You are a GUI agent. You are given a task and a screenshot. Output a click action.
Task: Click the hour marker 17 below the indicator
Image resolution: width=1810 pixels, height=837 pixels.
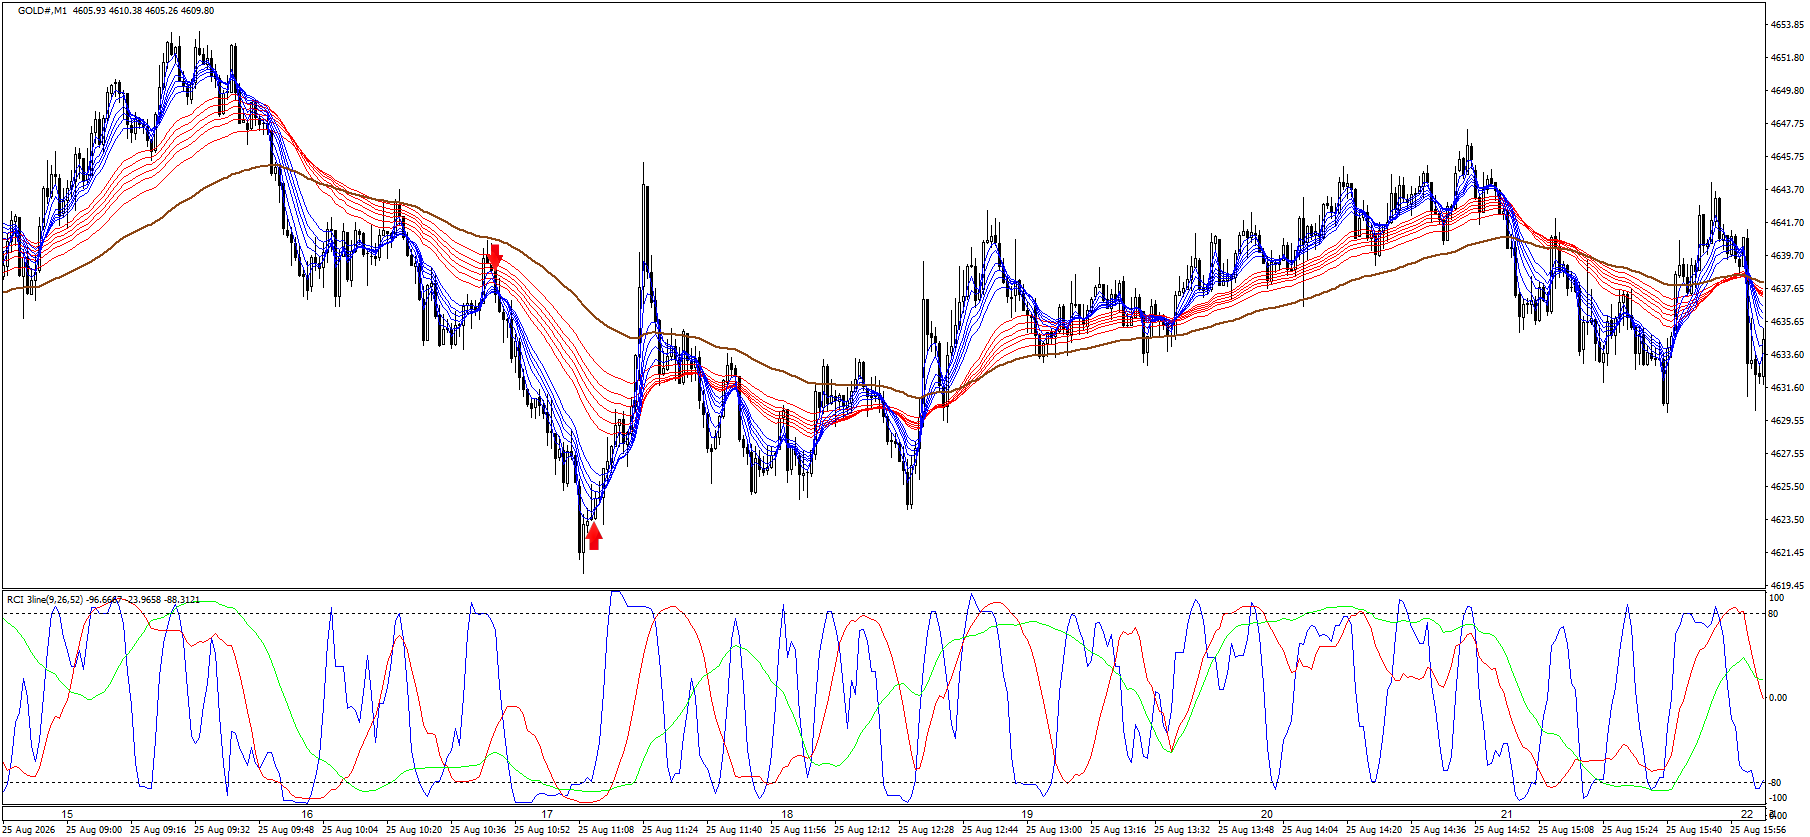547,815
